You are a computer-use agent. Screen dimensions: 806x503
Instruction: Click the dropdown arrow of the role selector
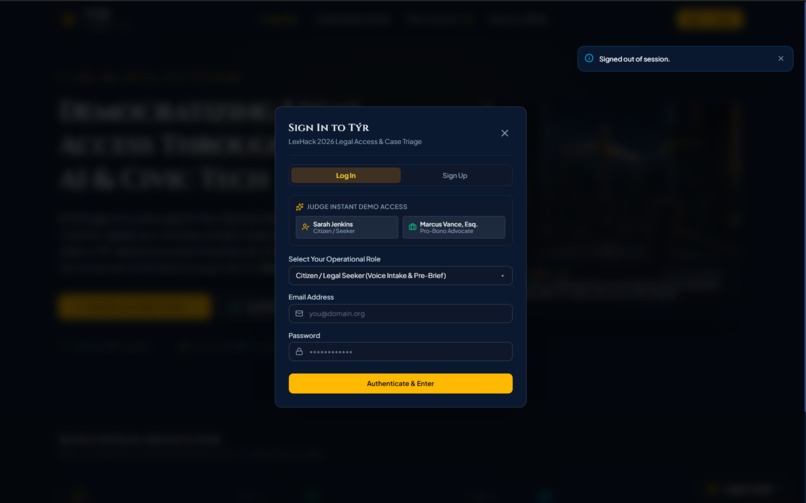502,276
